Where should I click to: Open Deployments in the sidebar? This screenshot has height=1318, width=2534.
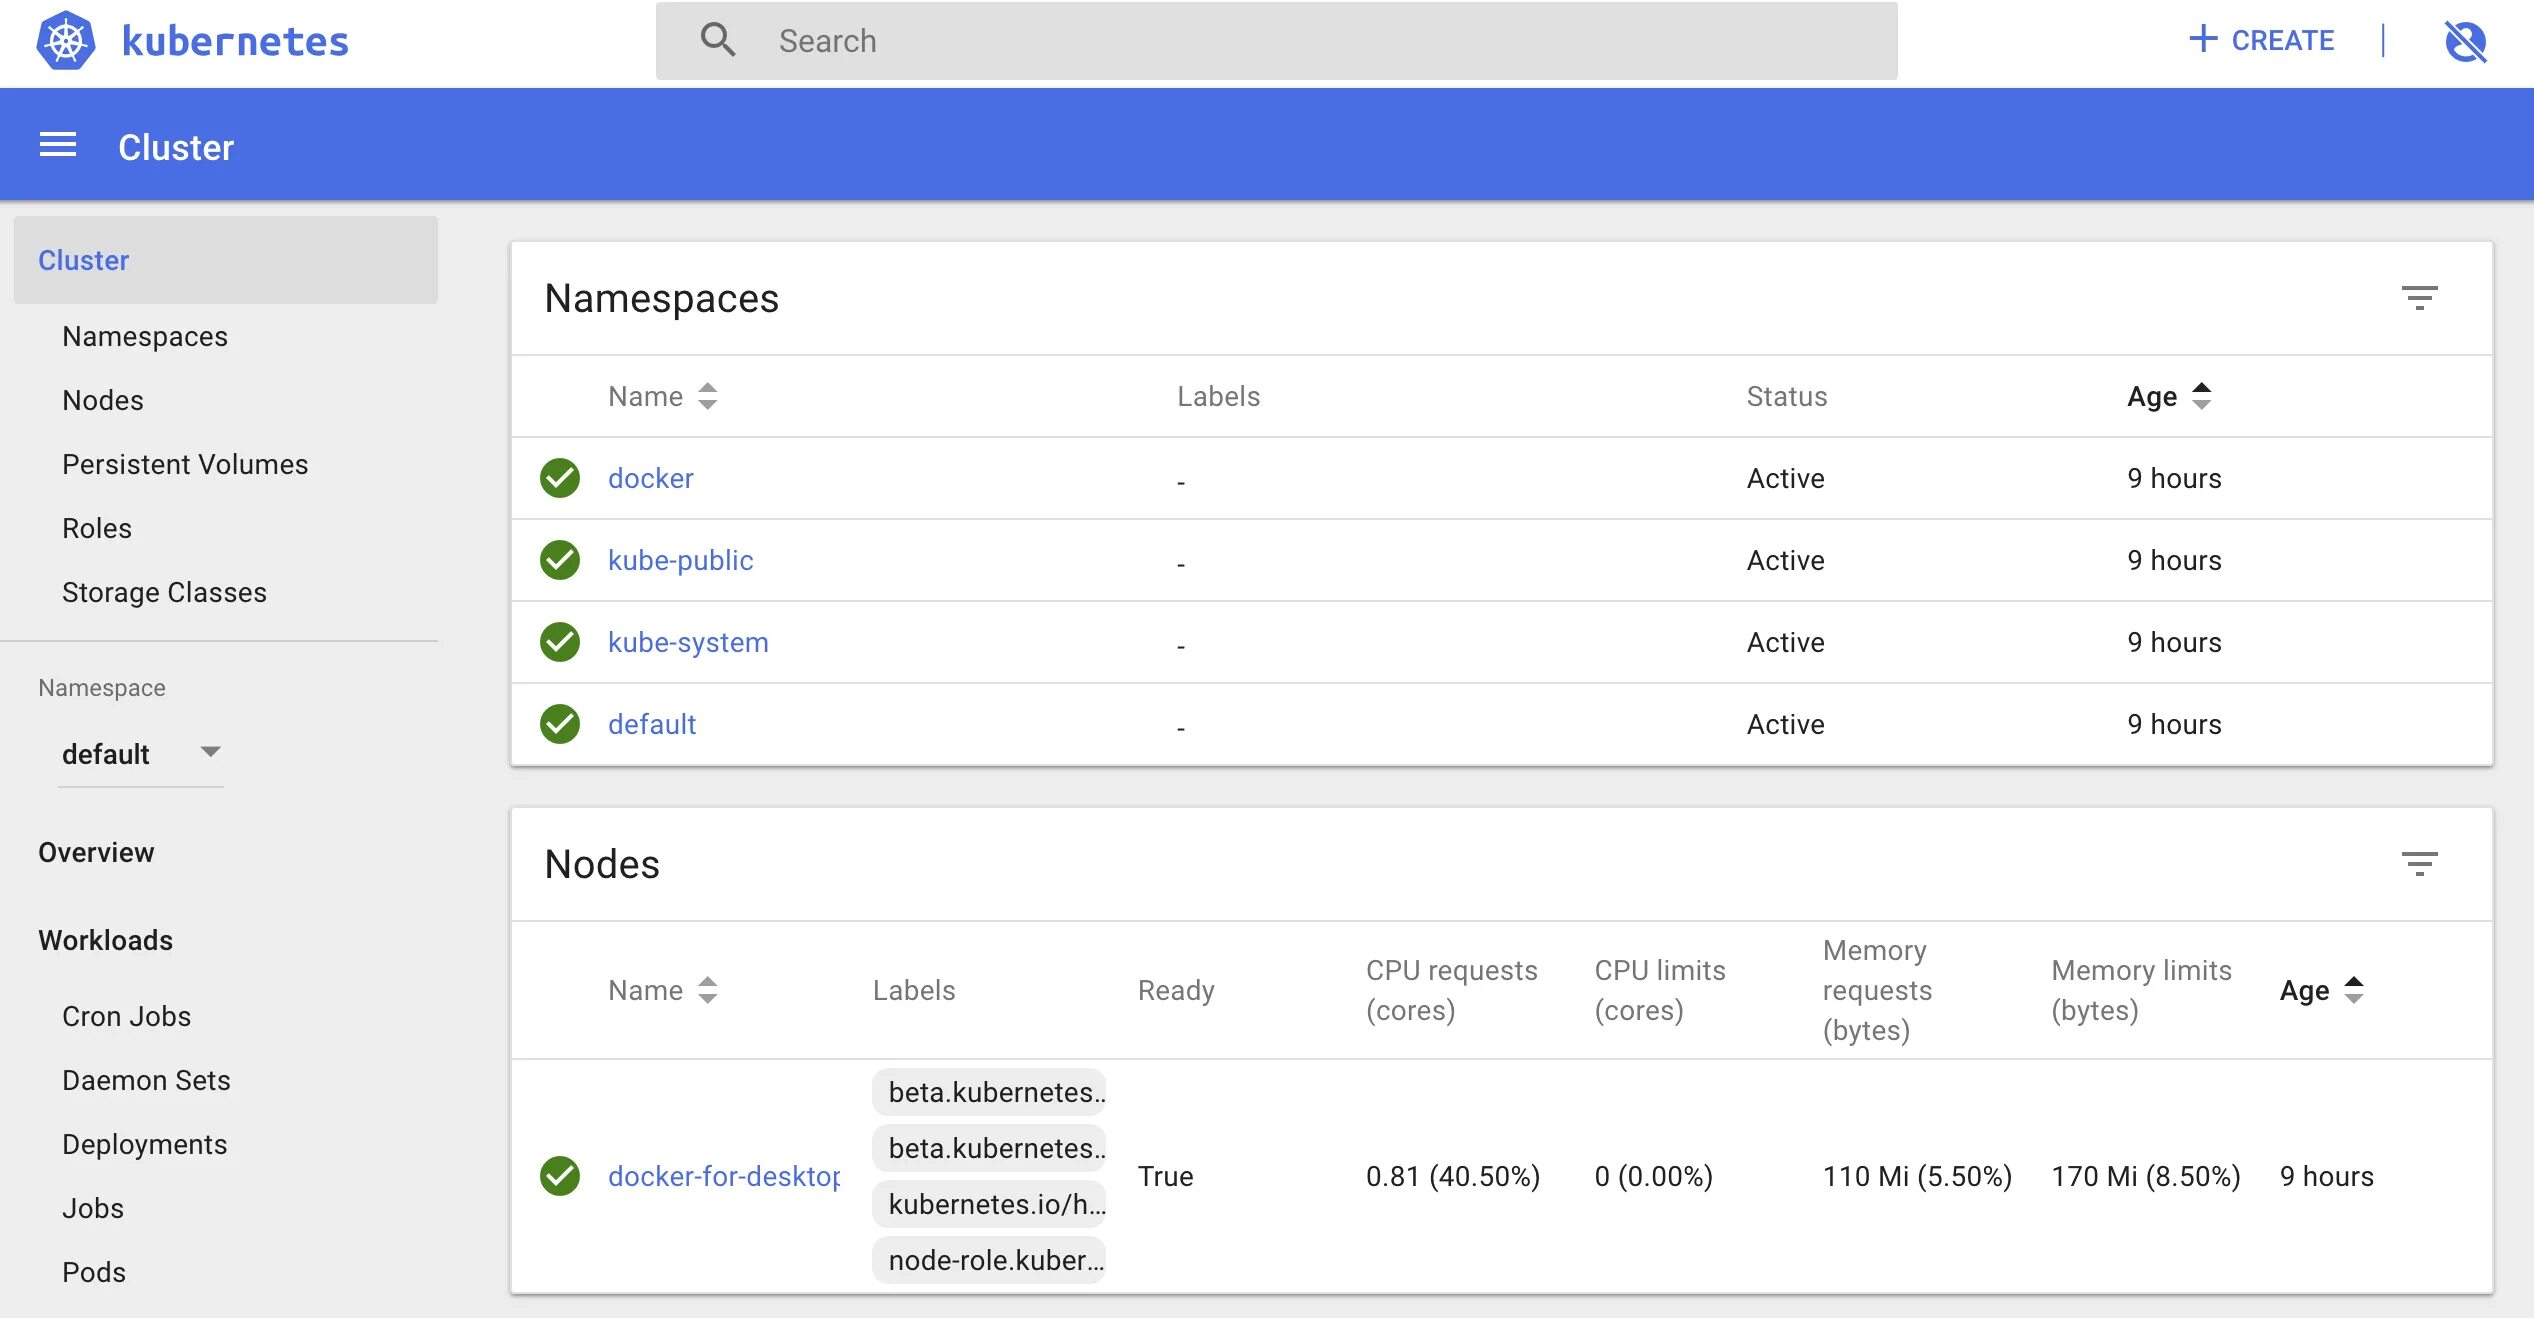point(145,1144)
